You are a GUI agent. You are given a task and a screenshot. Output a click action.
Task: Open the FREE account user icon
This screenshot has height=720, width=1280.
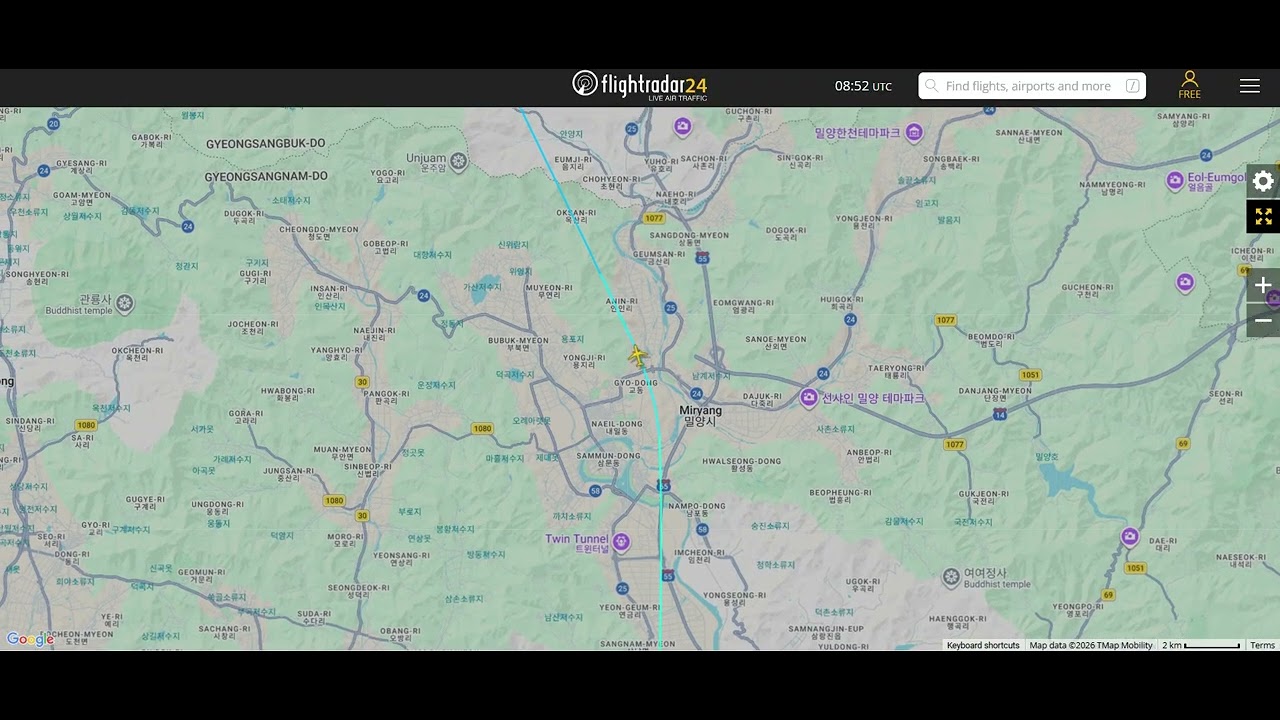point(1189,85)
